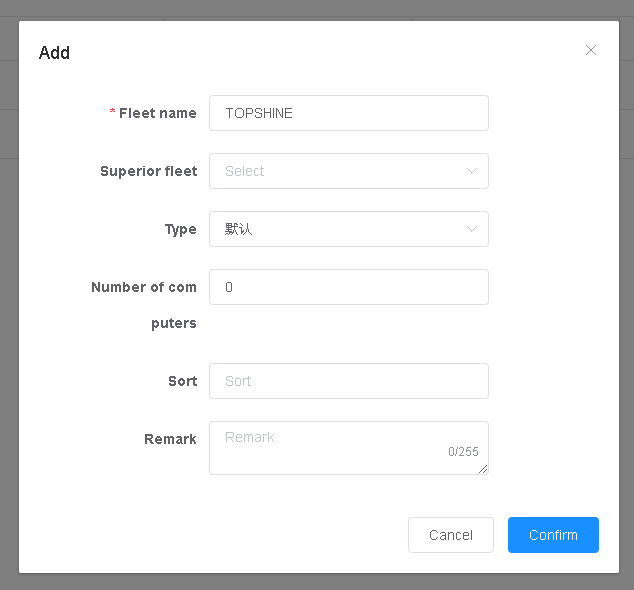The height and width of the screenshot is (590, 634).
Task: Click into the Sort input field
Action: [348, 381]
